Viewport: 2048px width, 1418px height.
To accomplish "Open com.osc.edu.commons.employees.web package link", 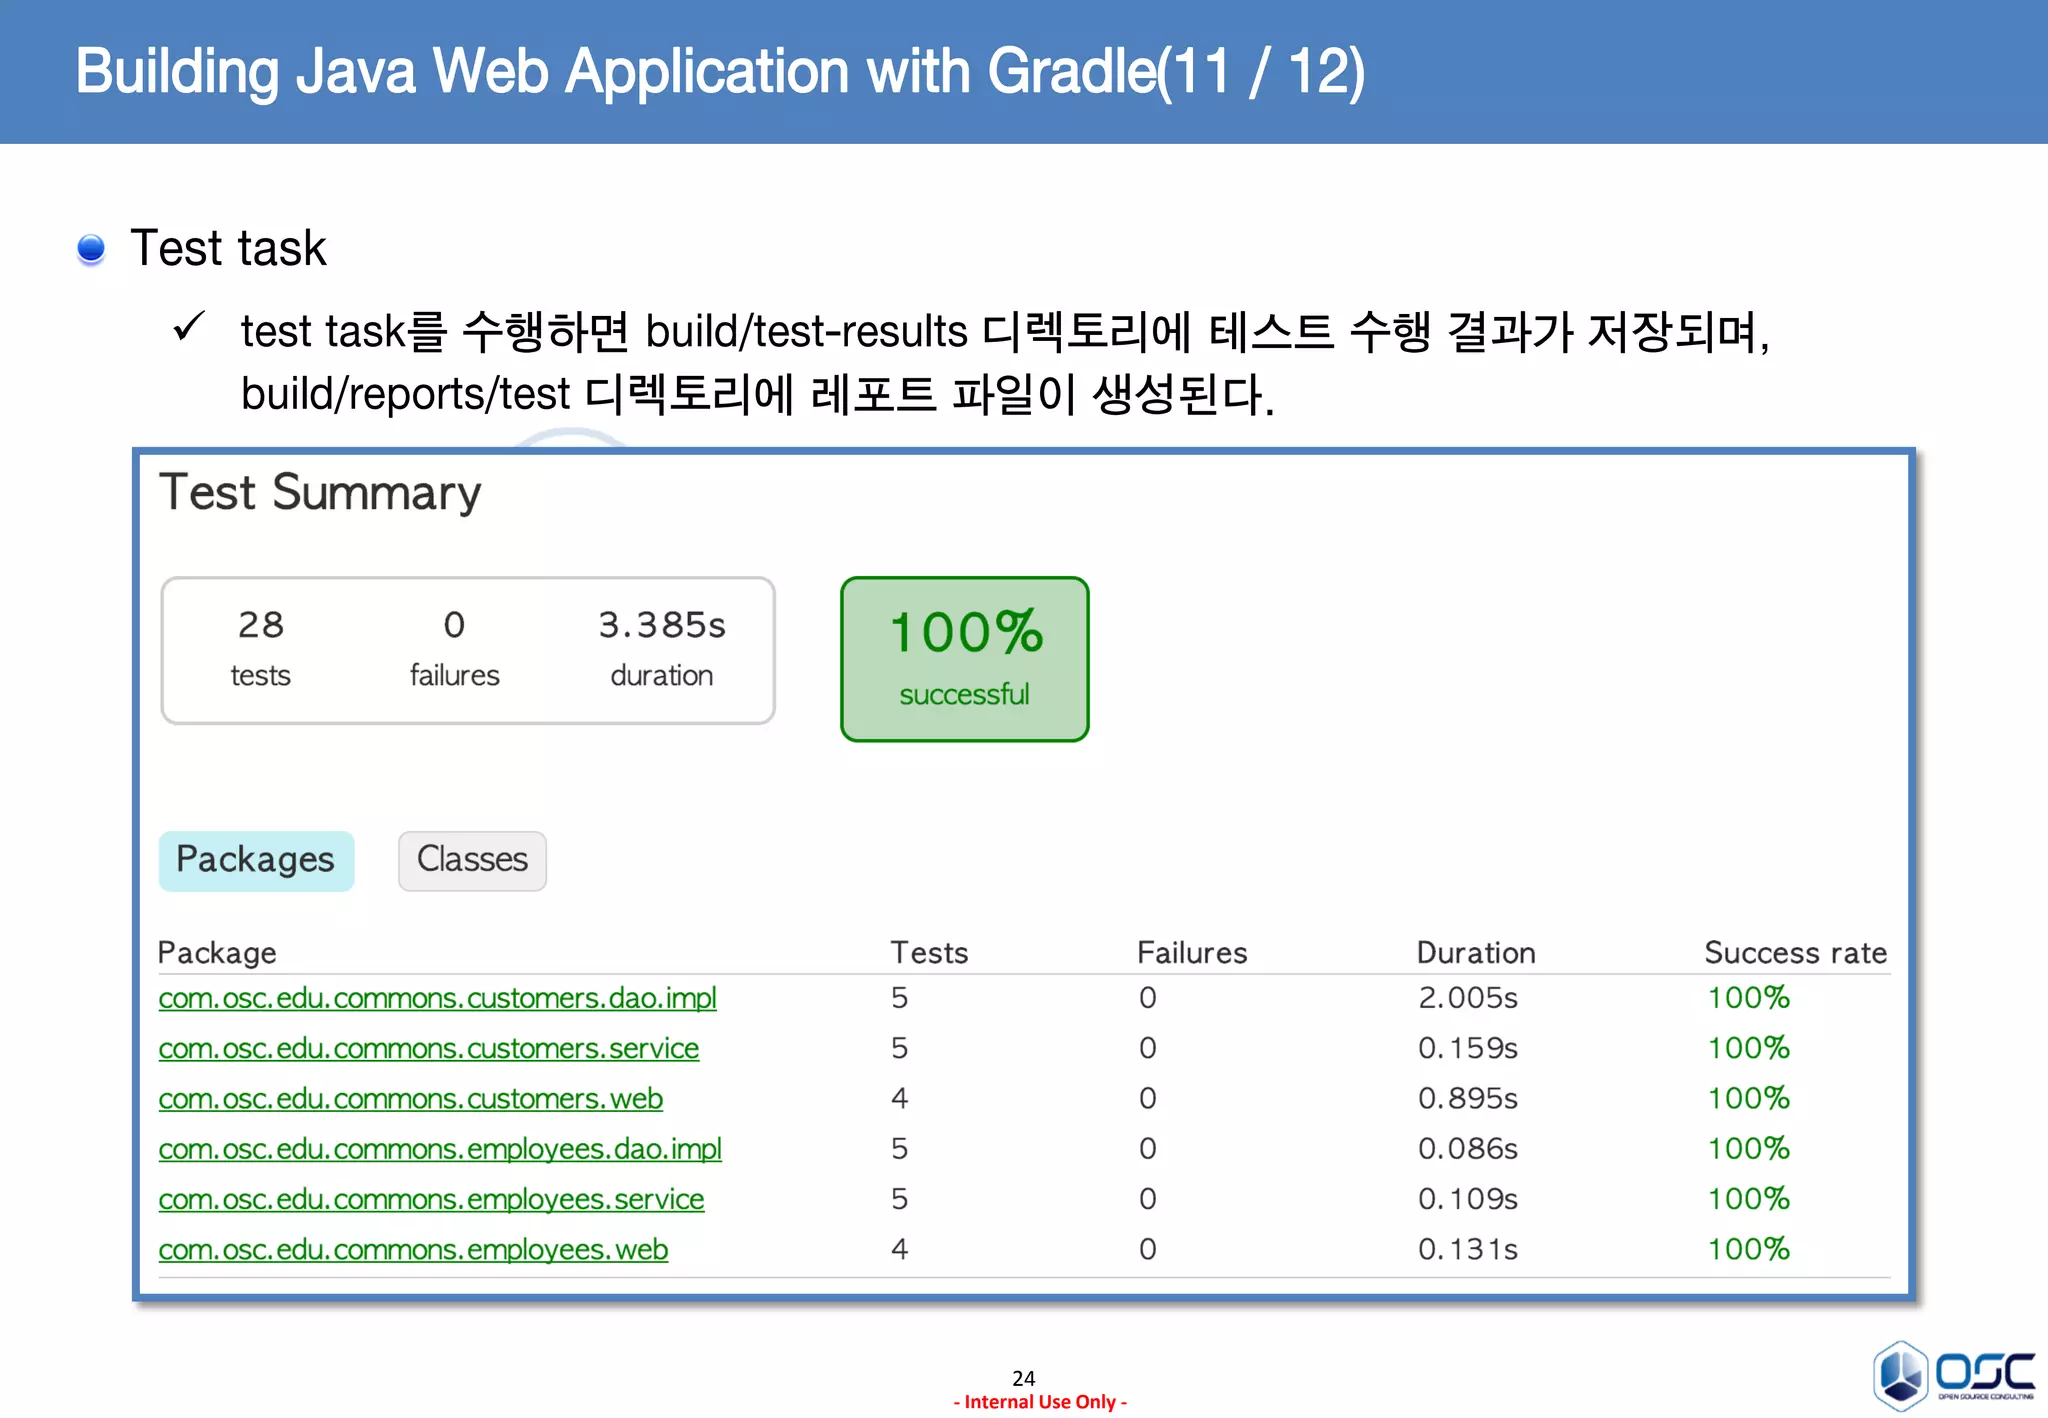I will tap(413, 1250).
